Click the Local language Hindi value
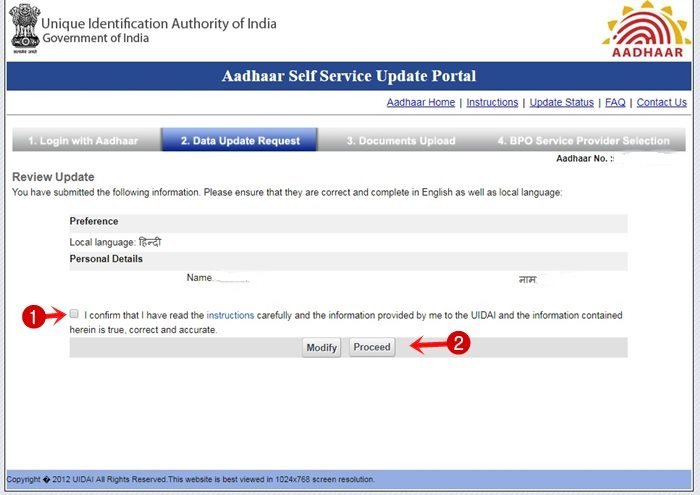 pyautogui.click(x=150, y=242)
